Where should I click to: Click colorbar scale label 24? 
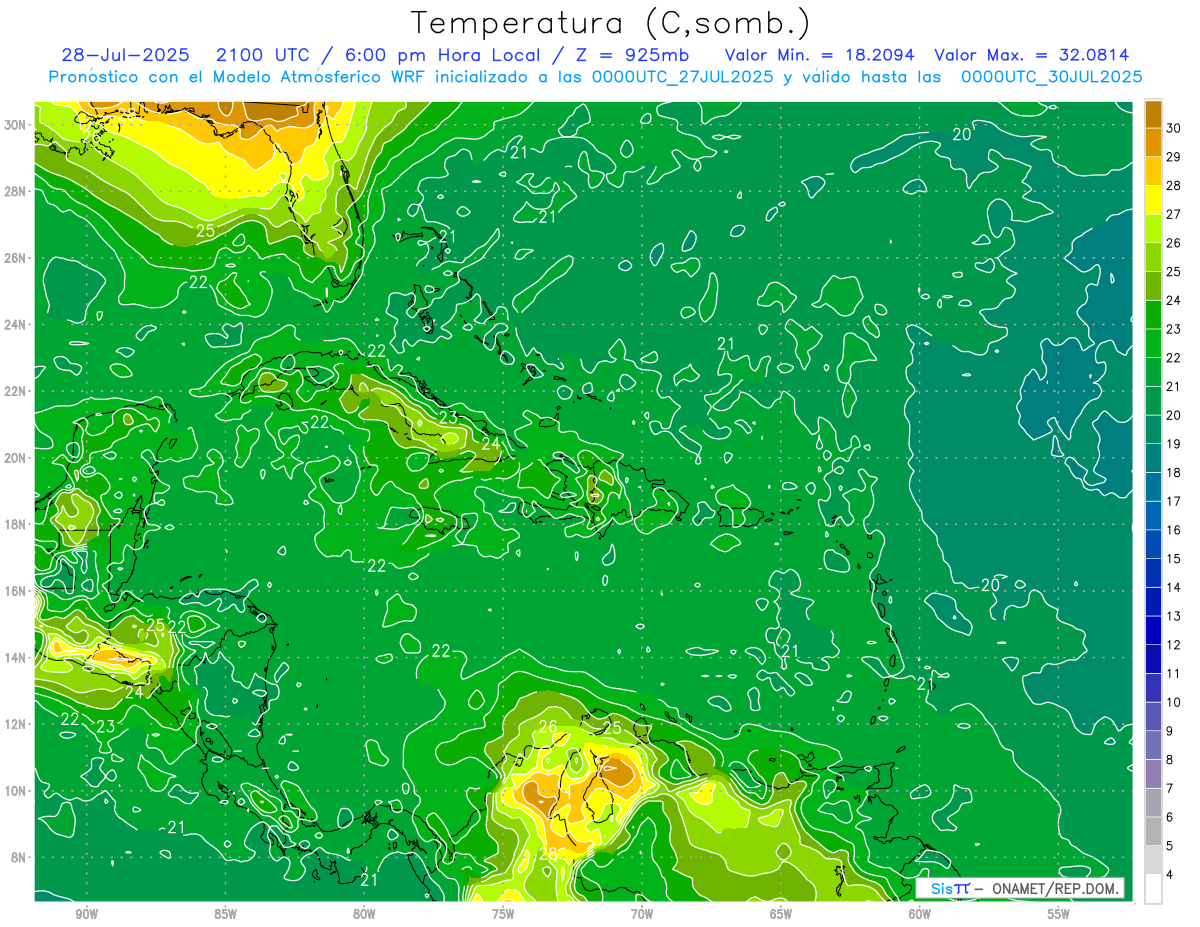pyautogui.click(x=1174, y=300)
